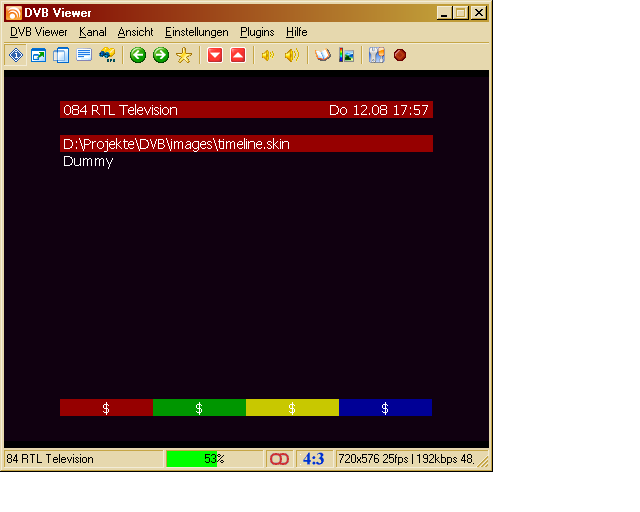Image resolution: width=640 pixels, height=512 pixels.
Task: Click the color picture settings icon
Action: click(x=347, y=55)
